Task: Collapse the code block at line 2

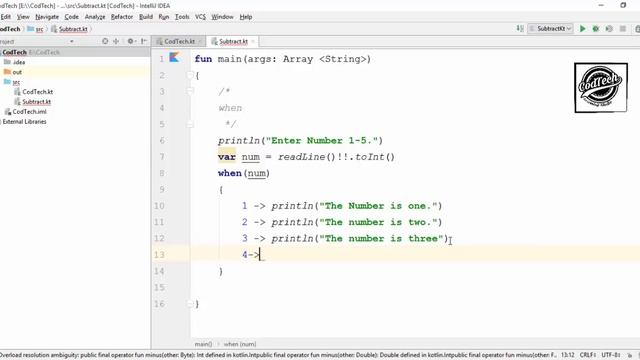Action: (x=190, y=75)
